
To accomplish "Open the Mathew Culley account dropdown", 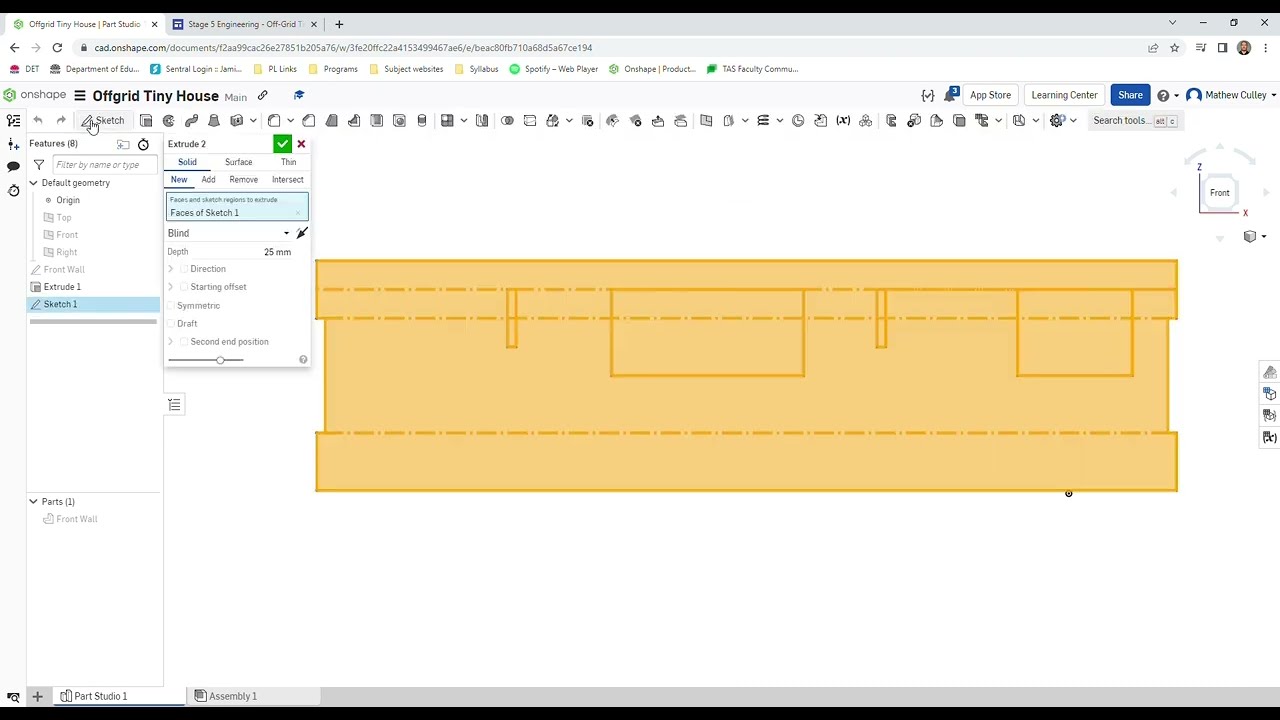I will (x=1231, y=95).
